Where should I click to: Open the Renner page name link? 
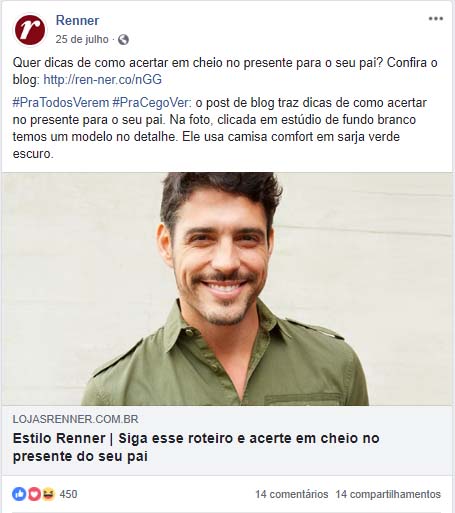pos(77,20)
